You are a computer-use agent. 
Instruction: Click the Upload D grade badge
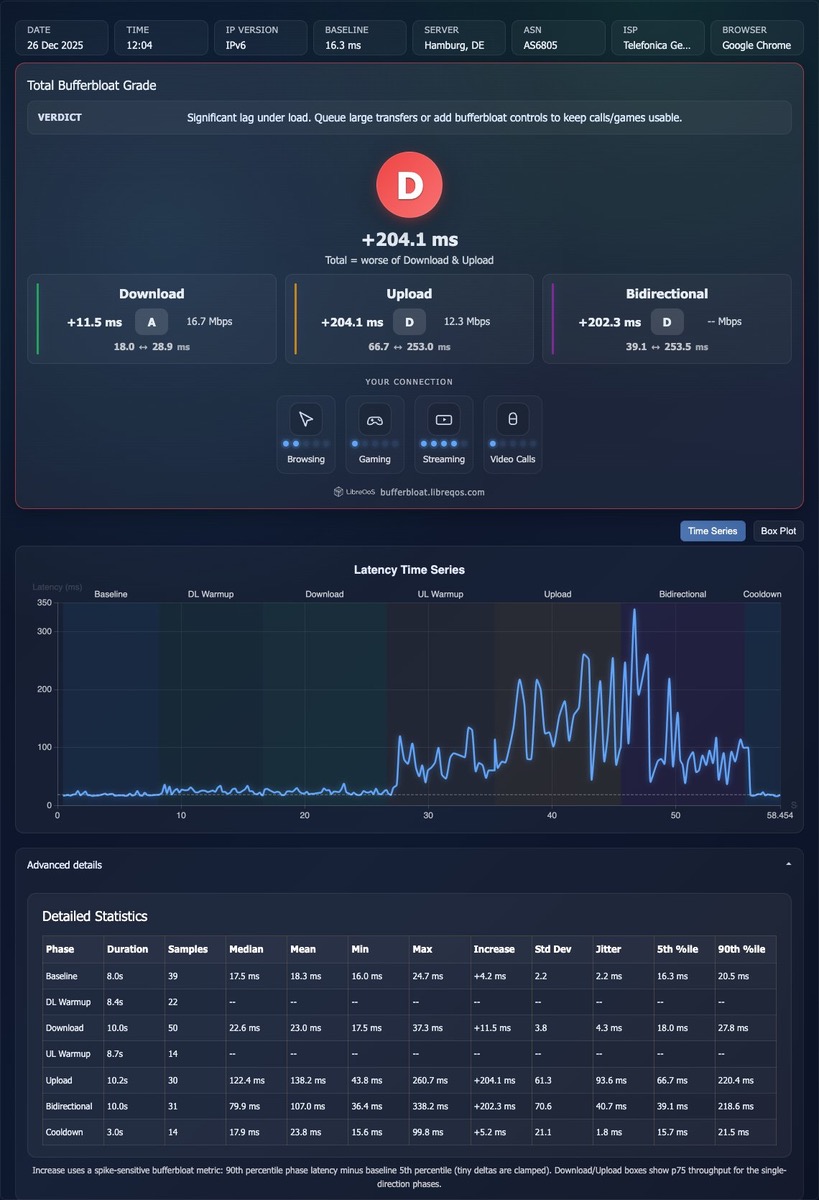click(409, 322)
